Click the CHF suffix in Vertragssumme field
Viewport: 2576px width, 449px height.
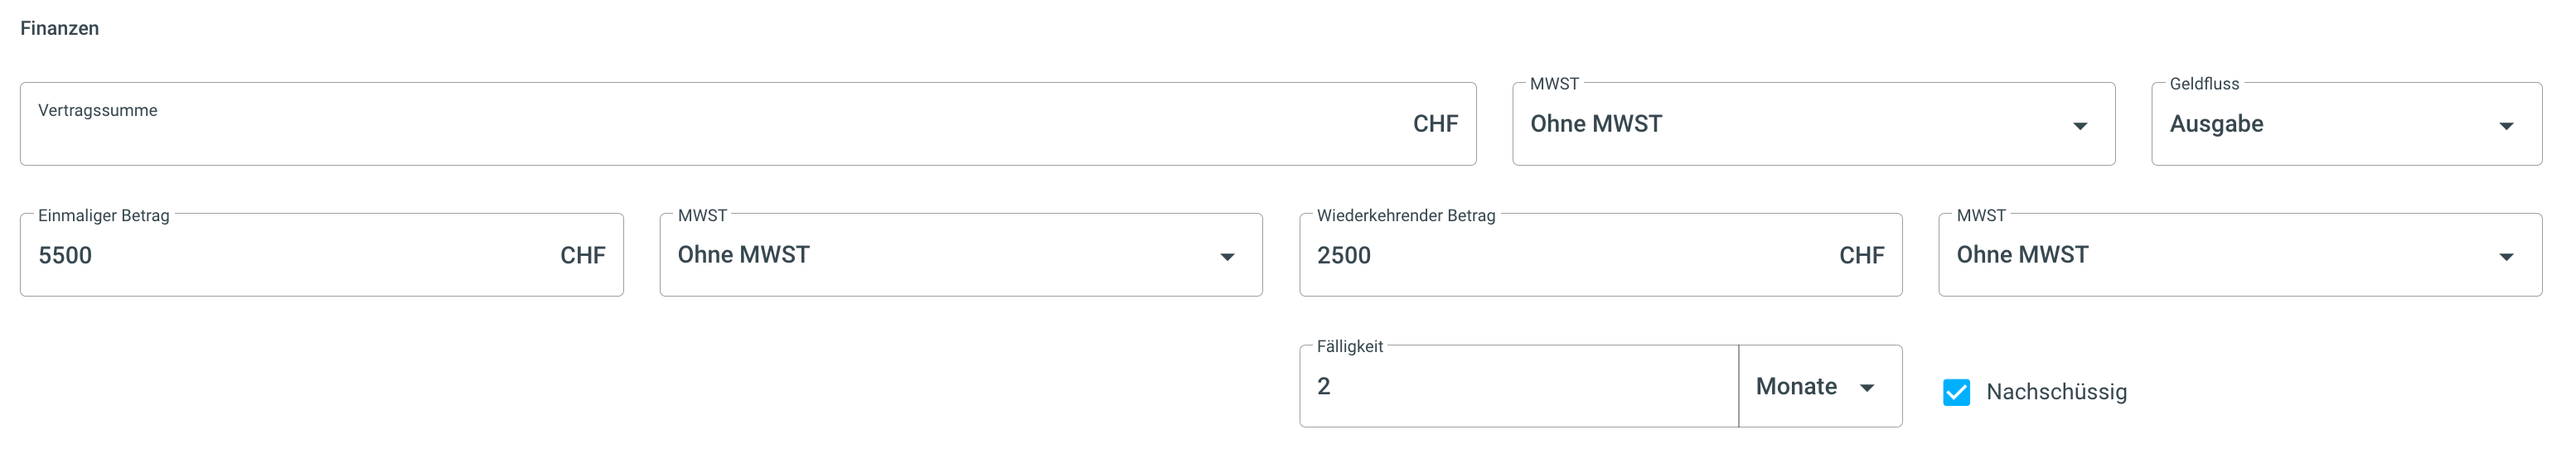pyautogui.click(x=1435, y=124)
